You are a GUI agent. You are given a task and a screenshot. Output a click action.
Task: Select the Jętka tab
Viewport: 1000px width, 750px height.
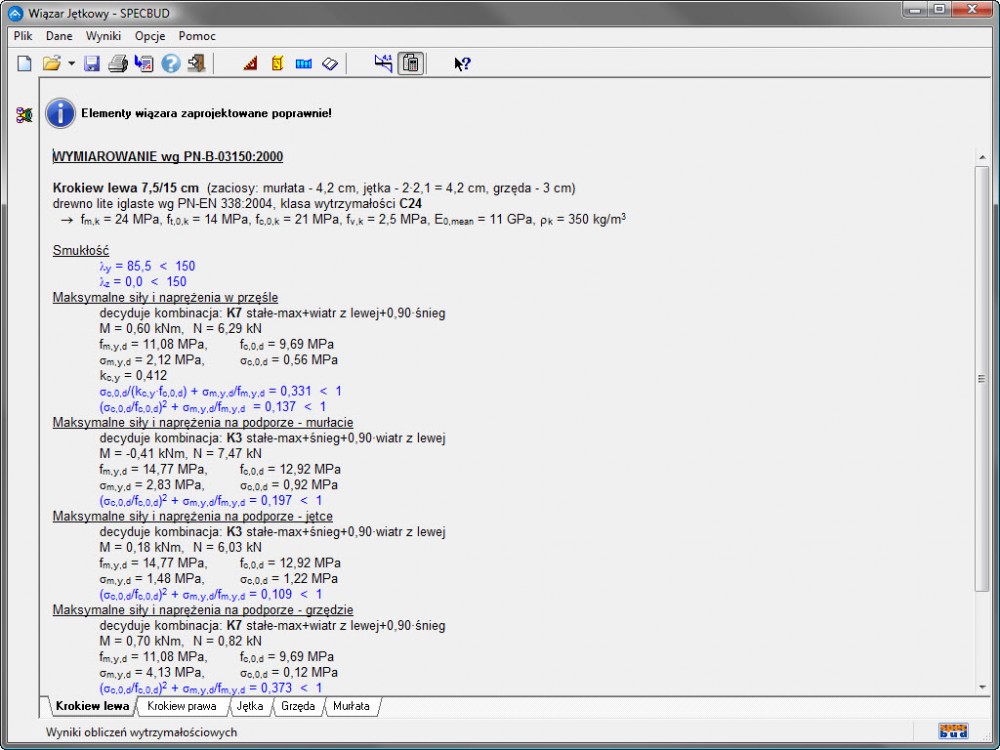click(x=250, y=706)
